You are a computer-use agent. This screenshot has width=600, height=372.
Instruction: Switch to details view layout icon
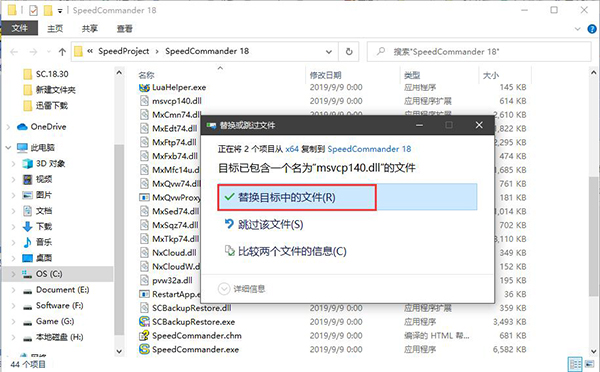[x=575, y=364]
